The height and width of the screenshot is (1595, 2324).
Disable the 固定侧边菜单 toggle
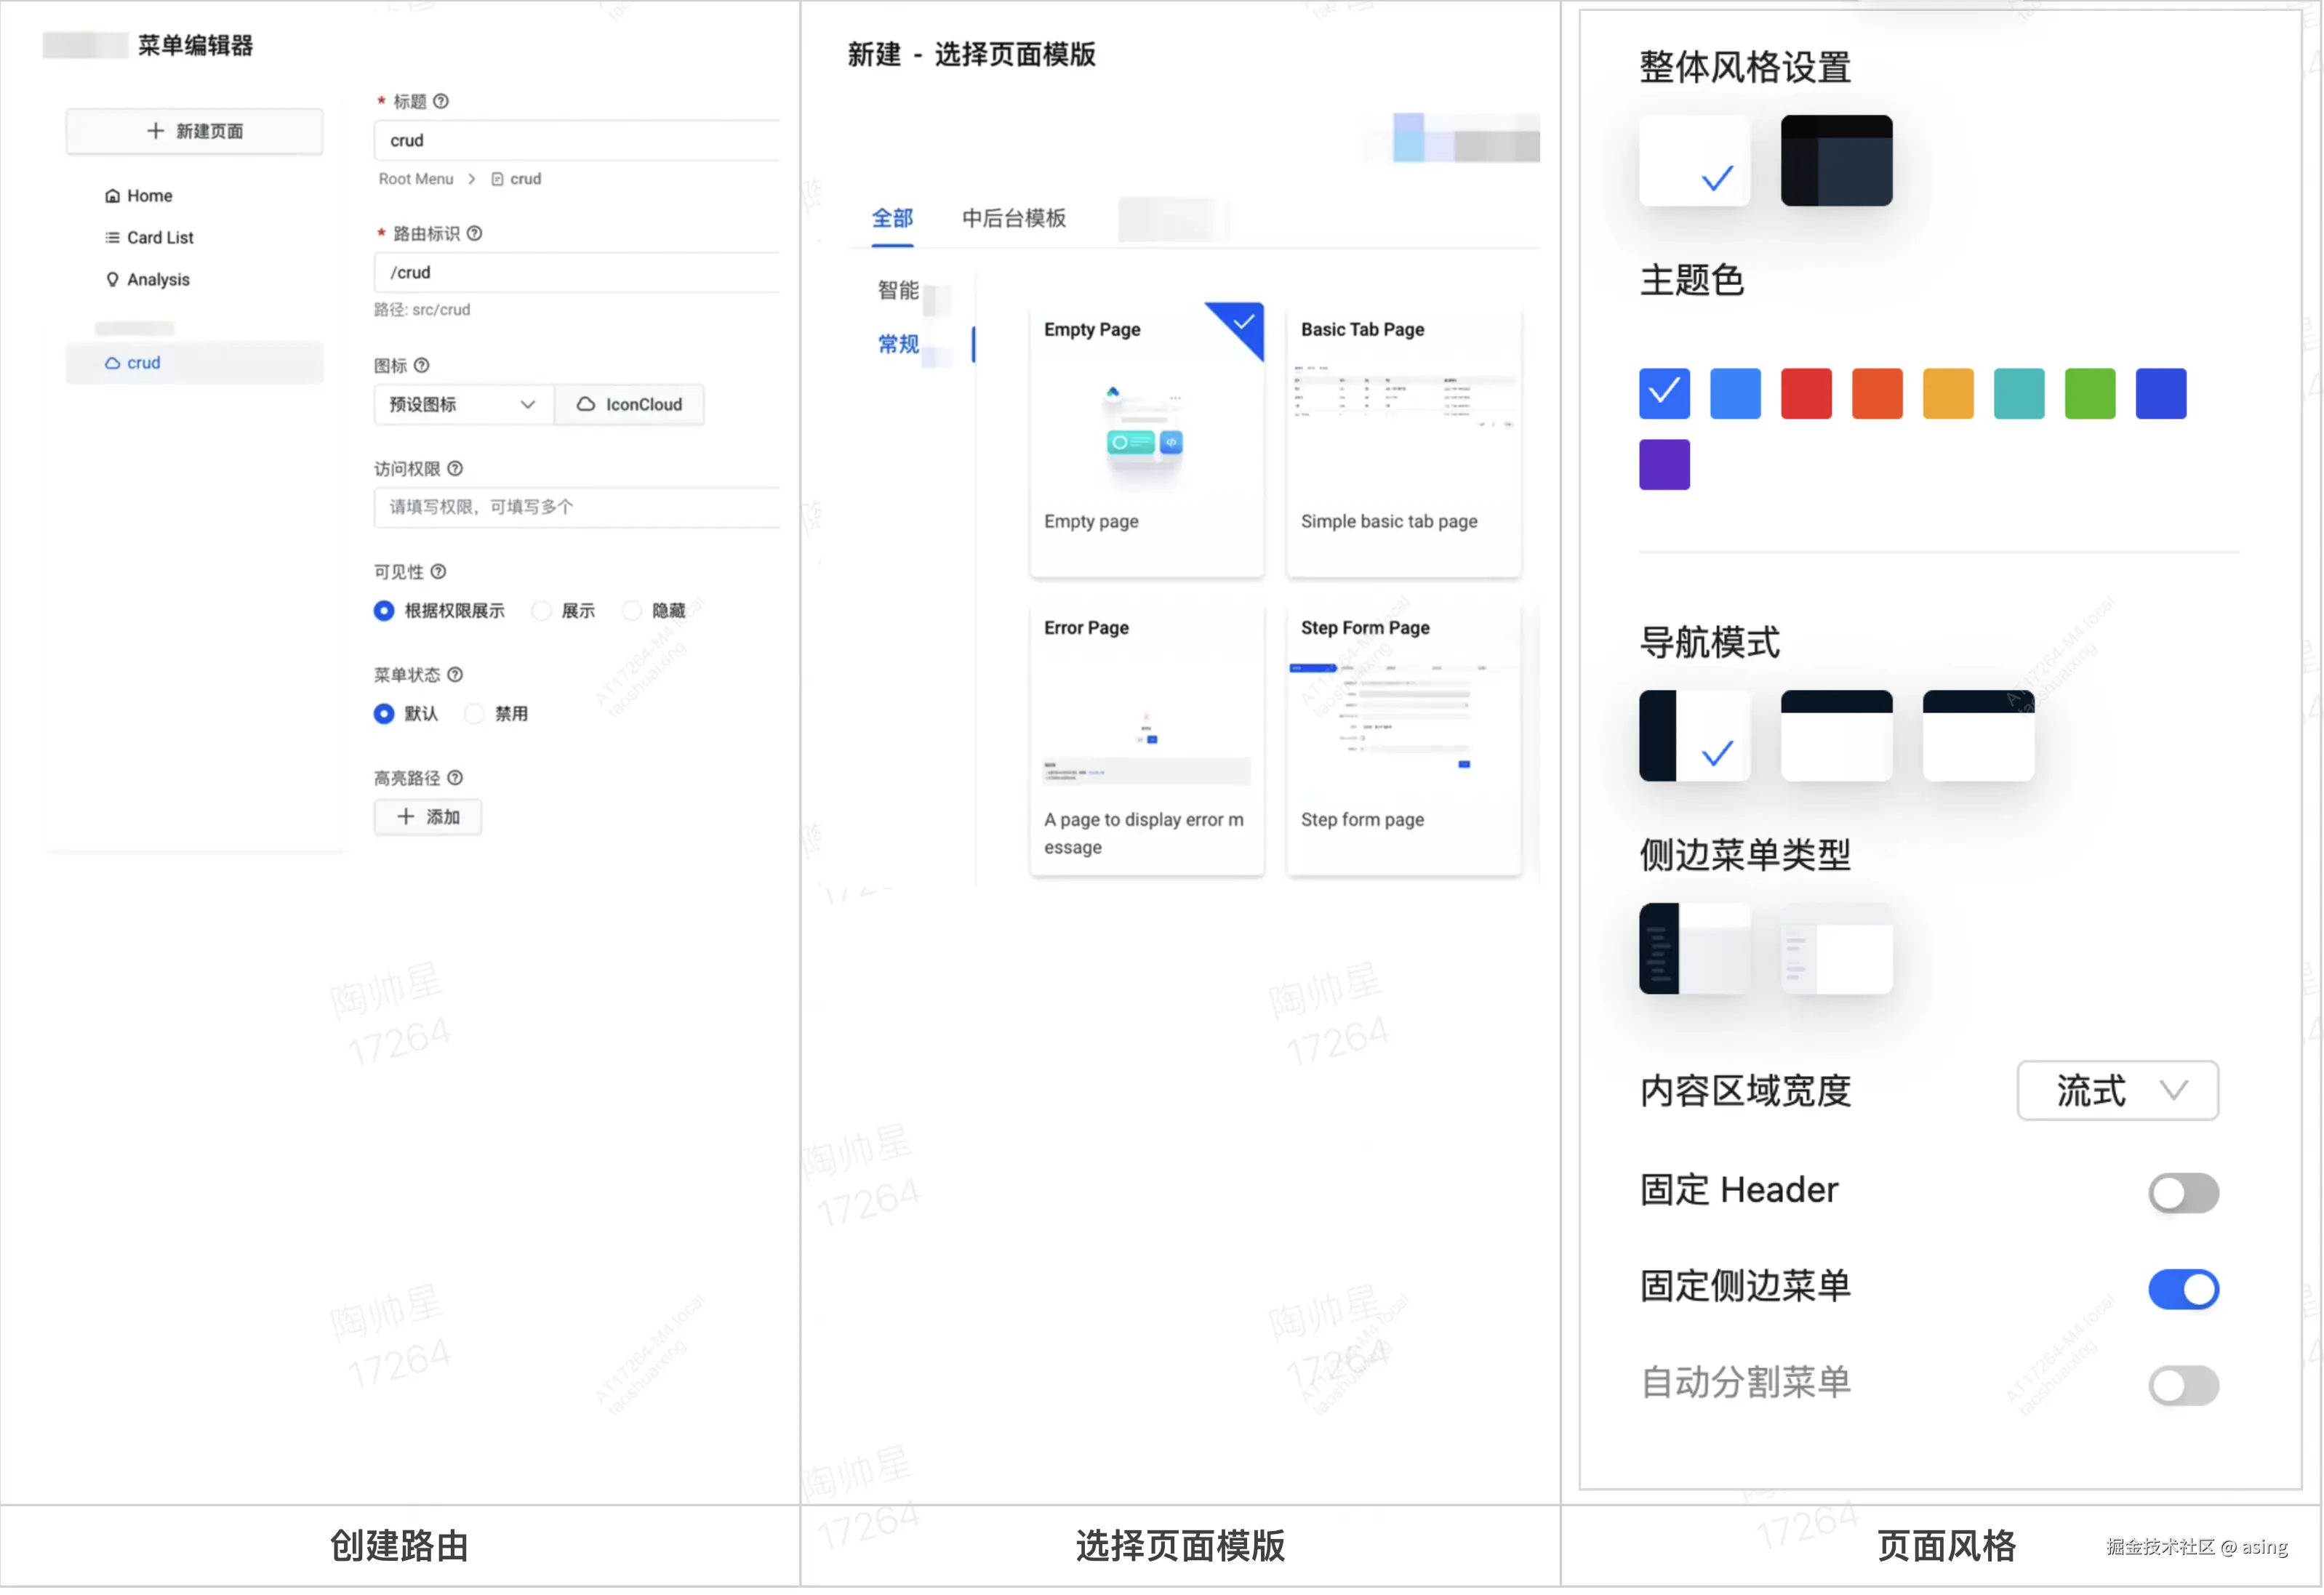(2183, 1289)
